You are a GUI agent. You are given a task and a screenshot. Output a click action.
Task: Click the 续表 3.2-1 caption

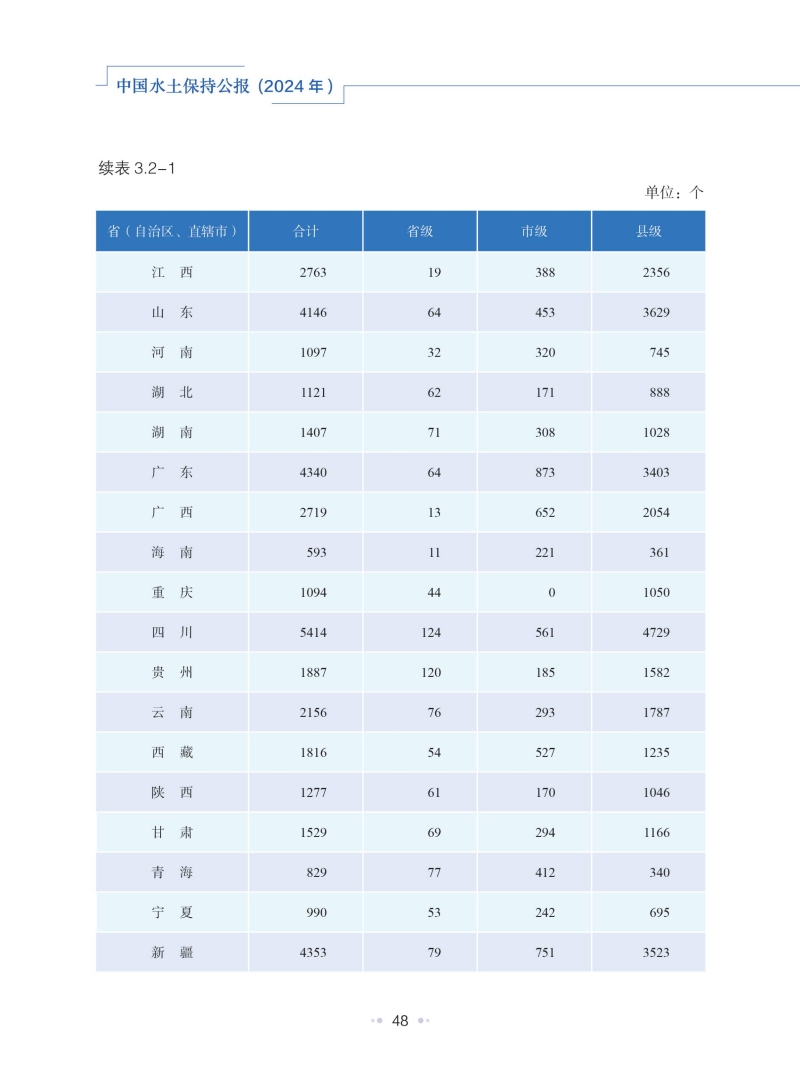(x=136, y=168)
